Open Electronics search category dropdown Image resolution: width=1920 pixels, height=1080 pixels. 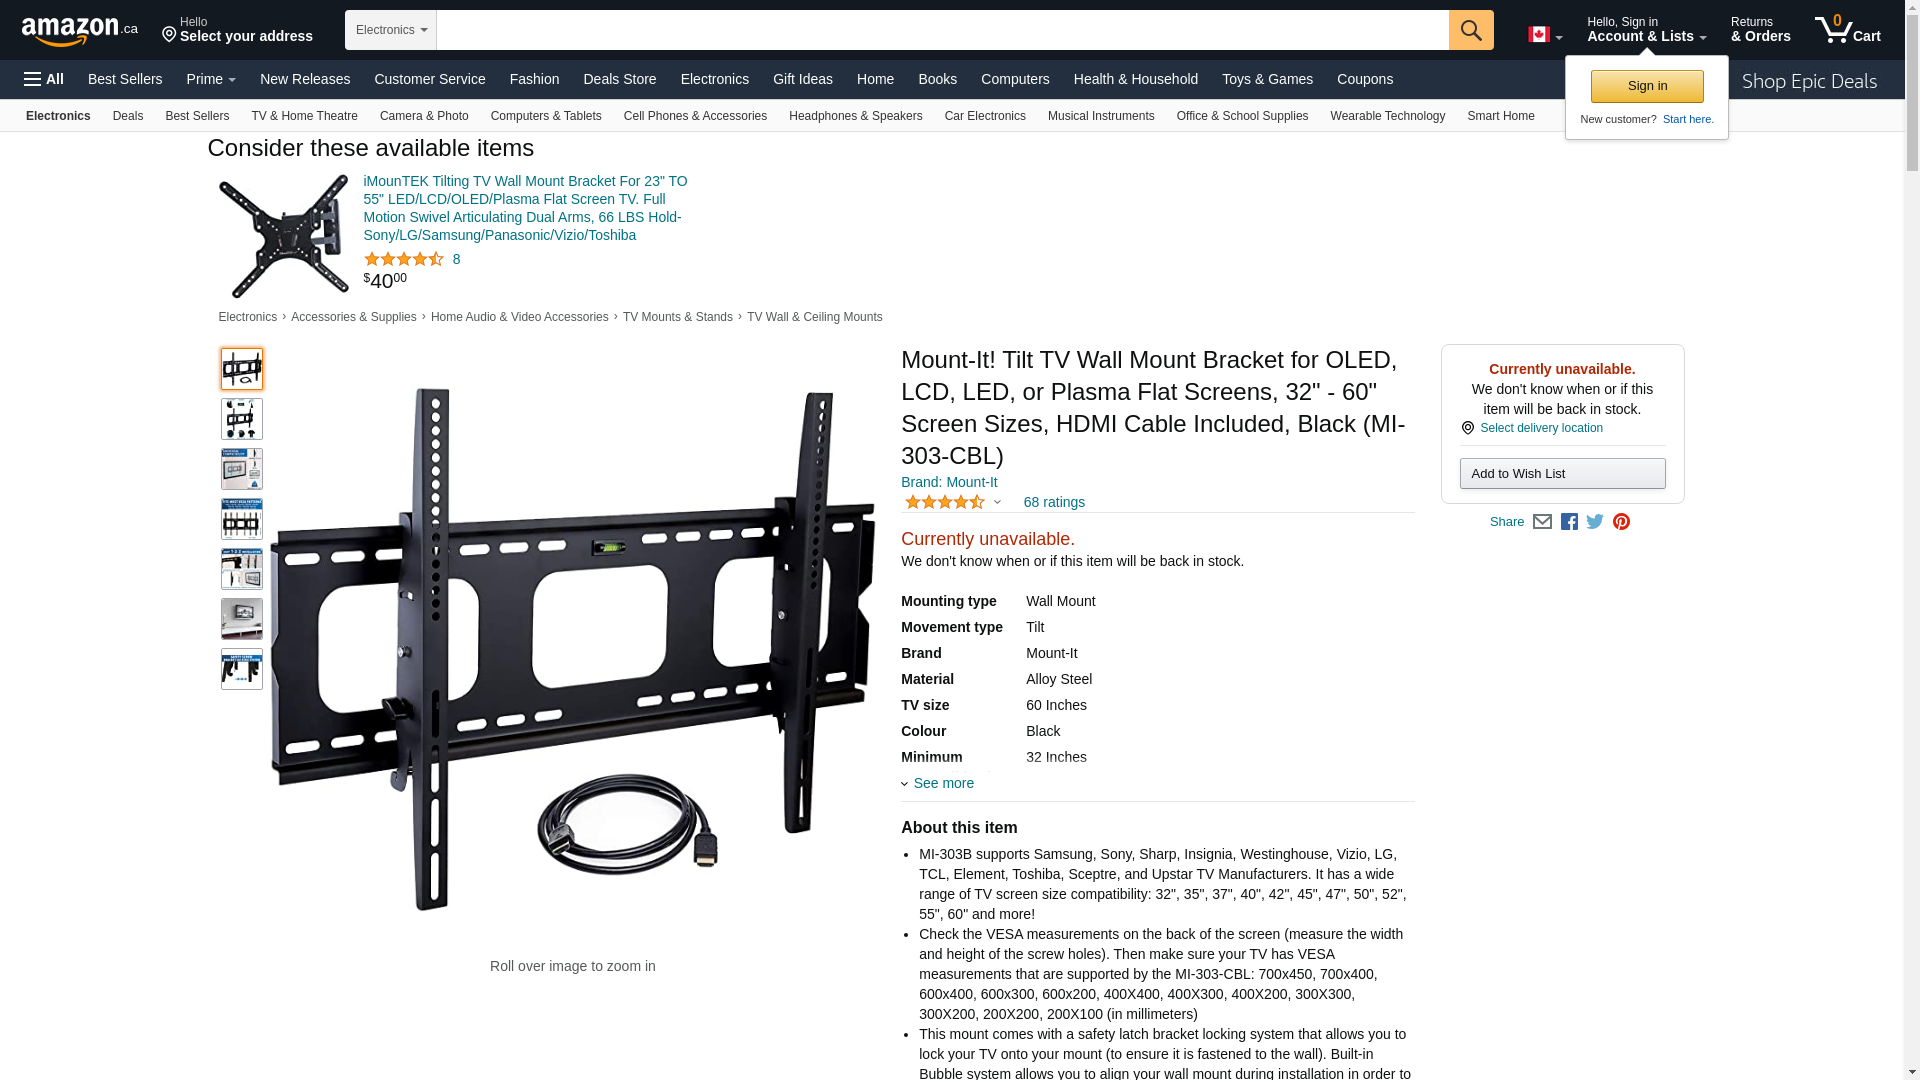pyautogui.click(x=391, y=30)
